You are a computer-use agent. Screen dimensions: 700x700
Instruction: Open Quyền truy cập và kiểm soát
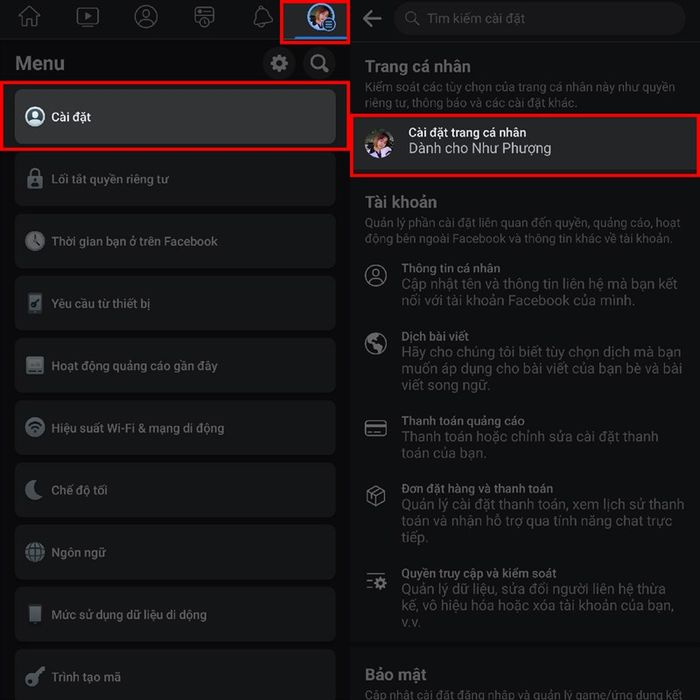click(525, 597)
